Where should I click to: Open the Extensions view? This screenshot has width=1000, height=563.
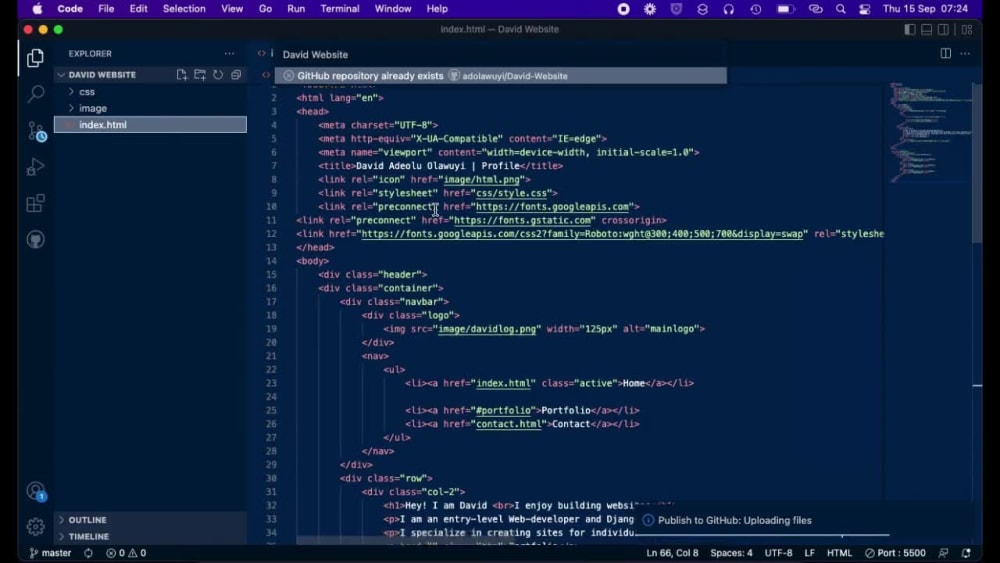[x=36, y=203]
